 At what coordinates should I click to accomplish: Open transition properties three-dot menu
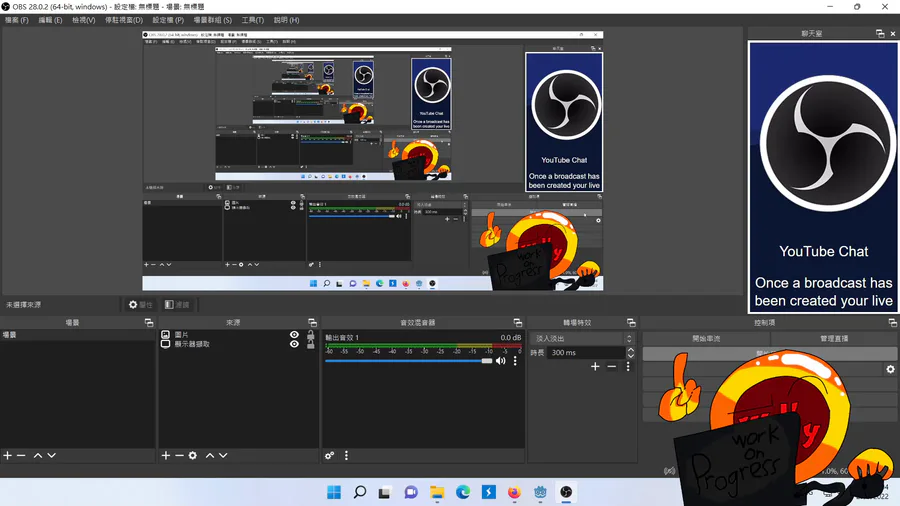coord(628,367)
